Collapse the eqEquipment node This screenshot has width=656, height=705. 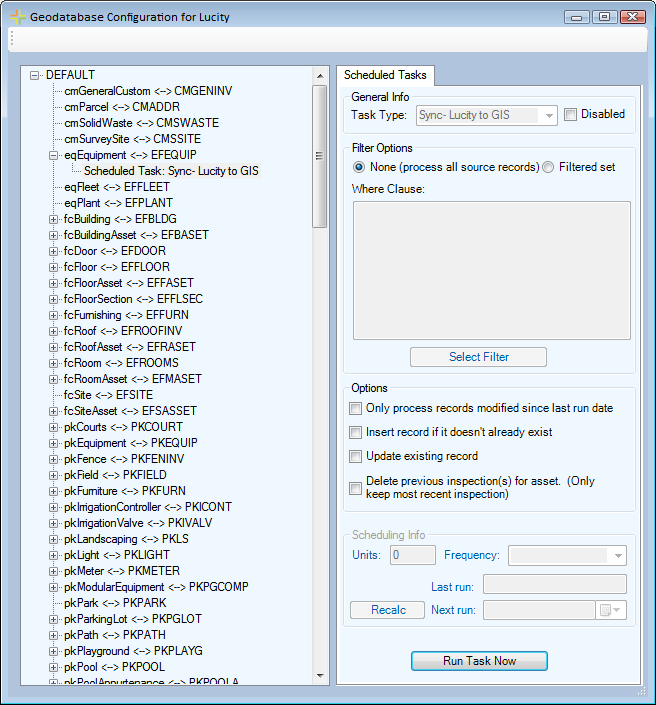pyautogui.click(x=54, y=155)
